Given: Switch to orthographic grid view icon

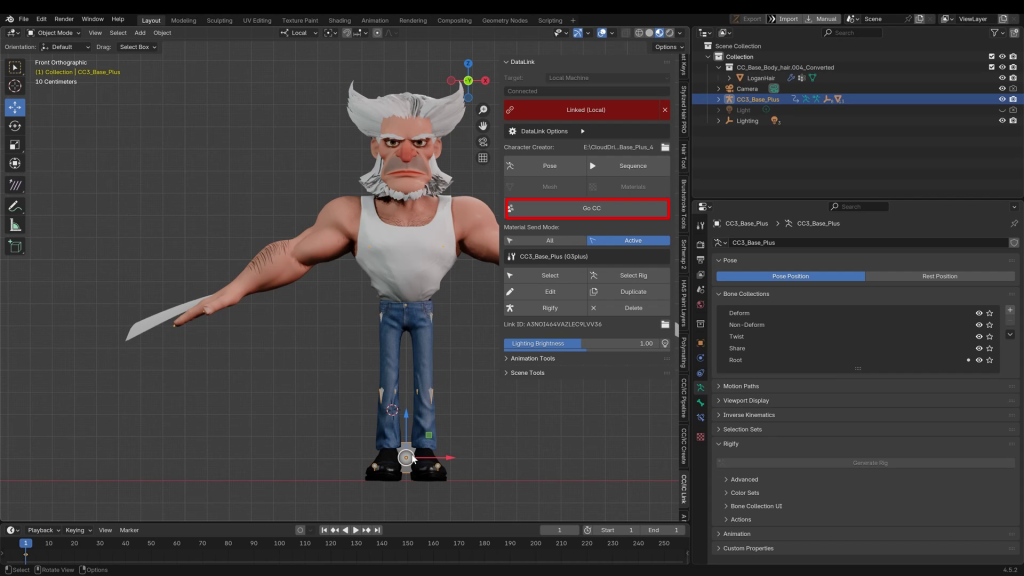Looking at the screenshot, I should pos(482,158).
